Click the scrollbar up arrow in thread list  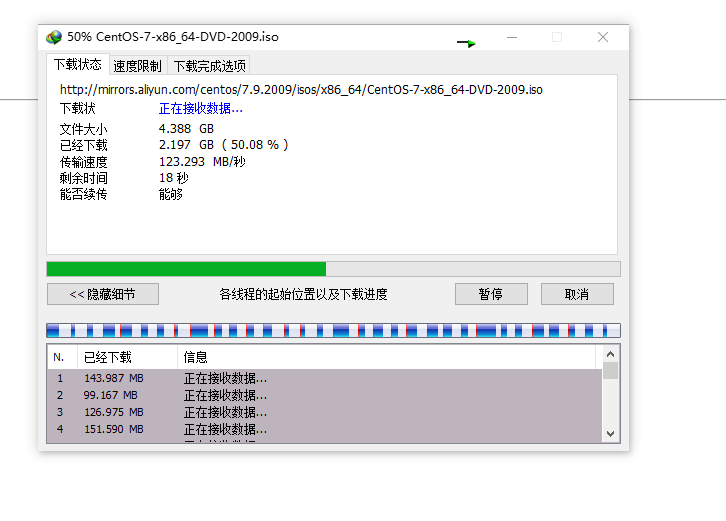coord(611,354)
